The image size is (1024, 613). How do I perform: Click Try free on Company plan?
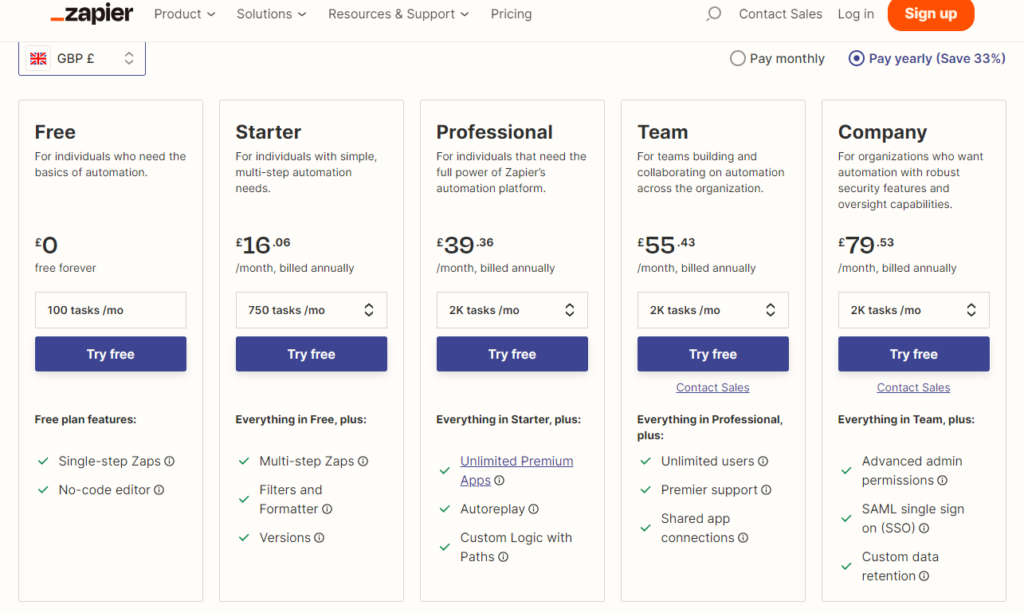(914, 354)
